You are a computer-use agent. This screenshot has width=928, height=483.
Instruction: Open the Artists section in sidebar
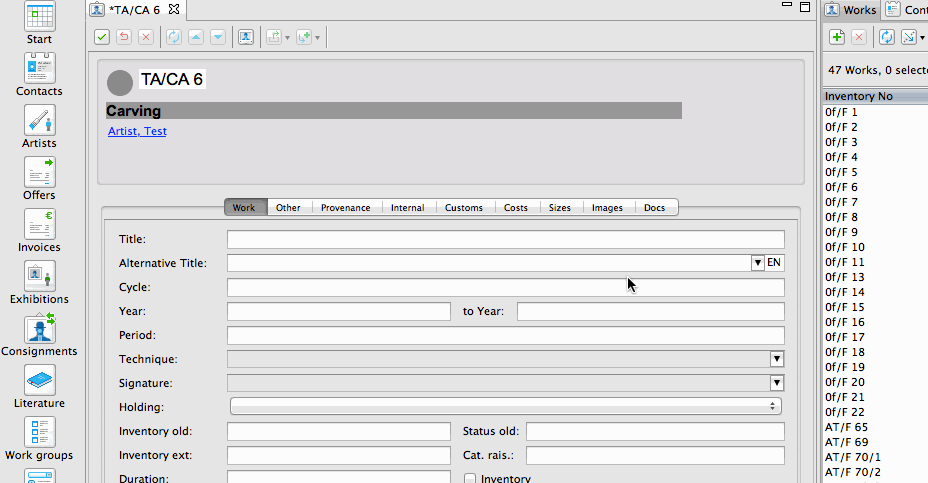(39, 127)
